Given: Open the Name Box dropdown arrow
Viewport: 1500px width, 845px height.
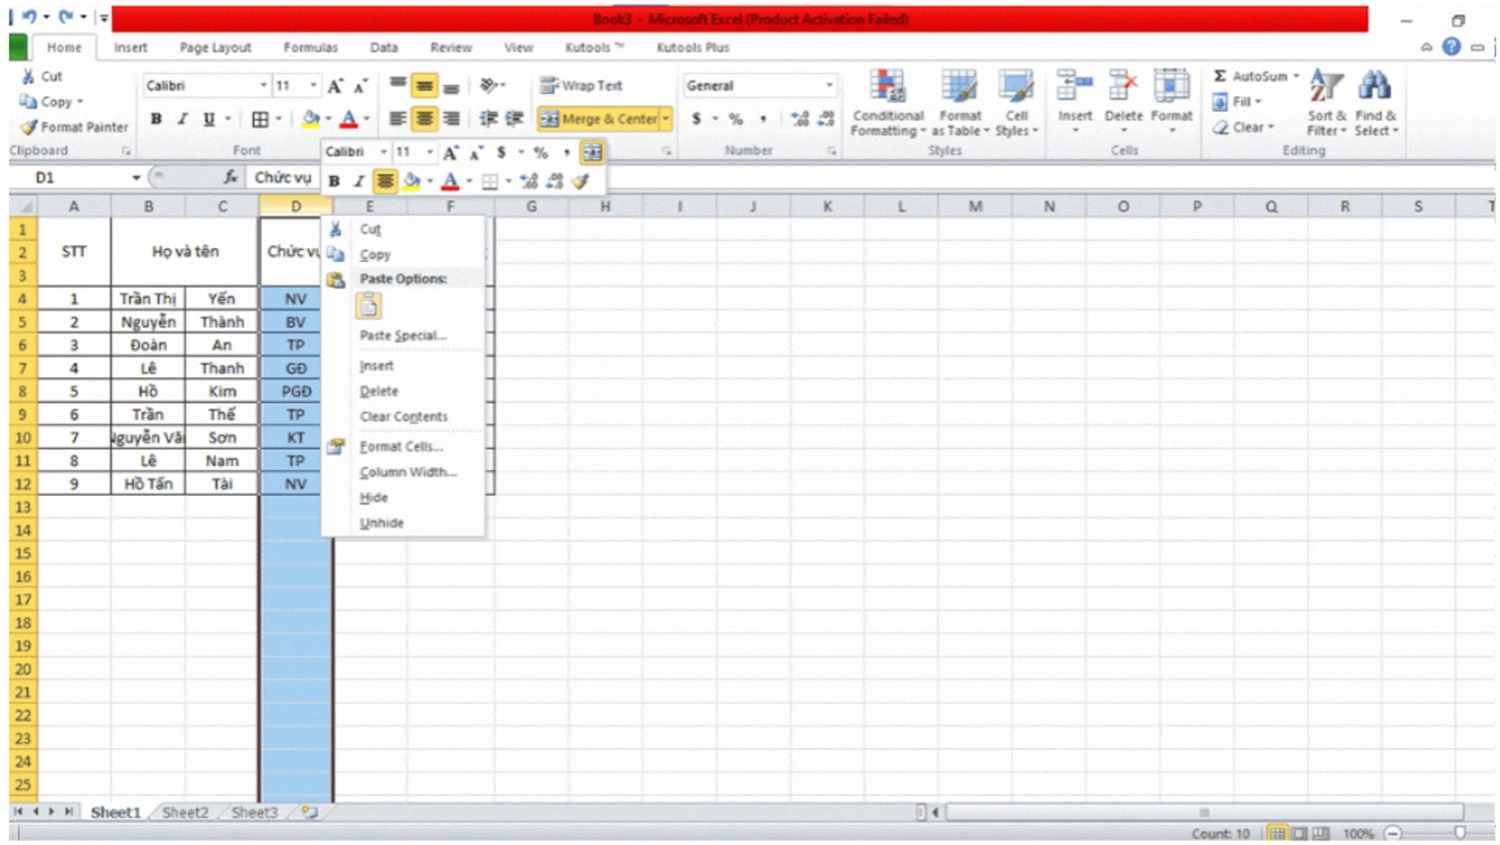Looking at the screenshot, I should click(x=136, y=177).
